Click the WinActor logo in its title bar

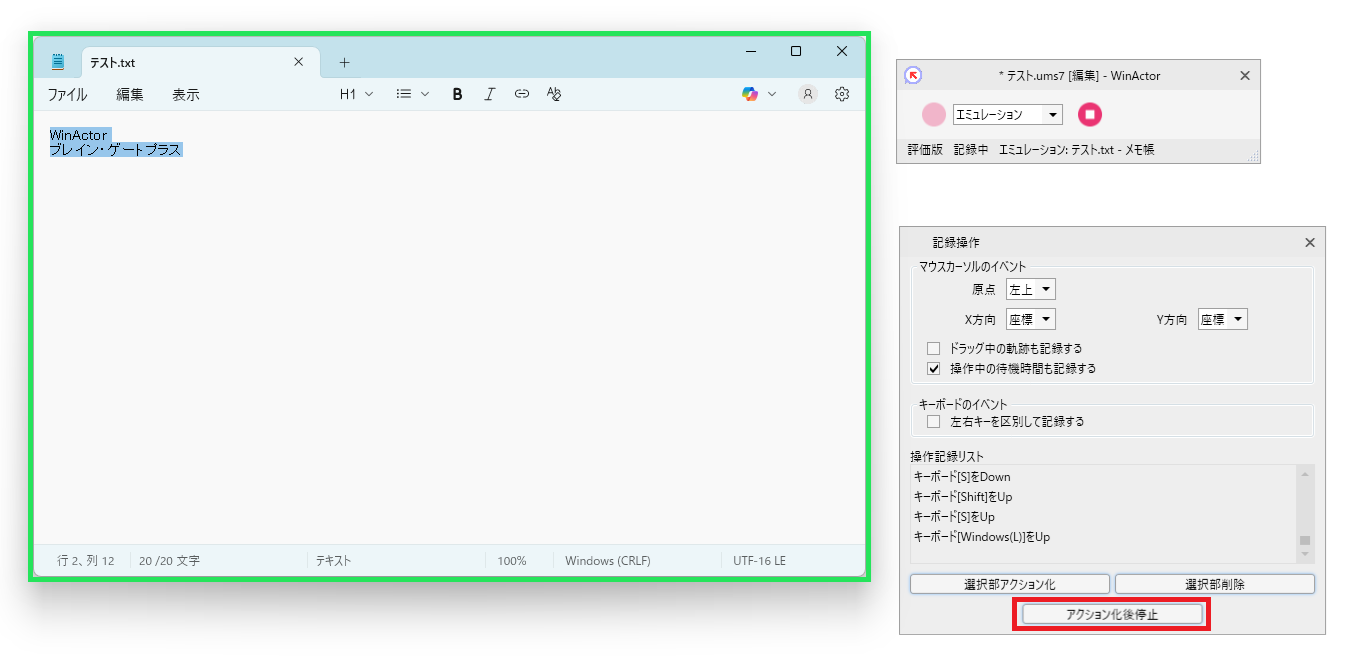click(x=912, y=75)
